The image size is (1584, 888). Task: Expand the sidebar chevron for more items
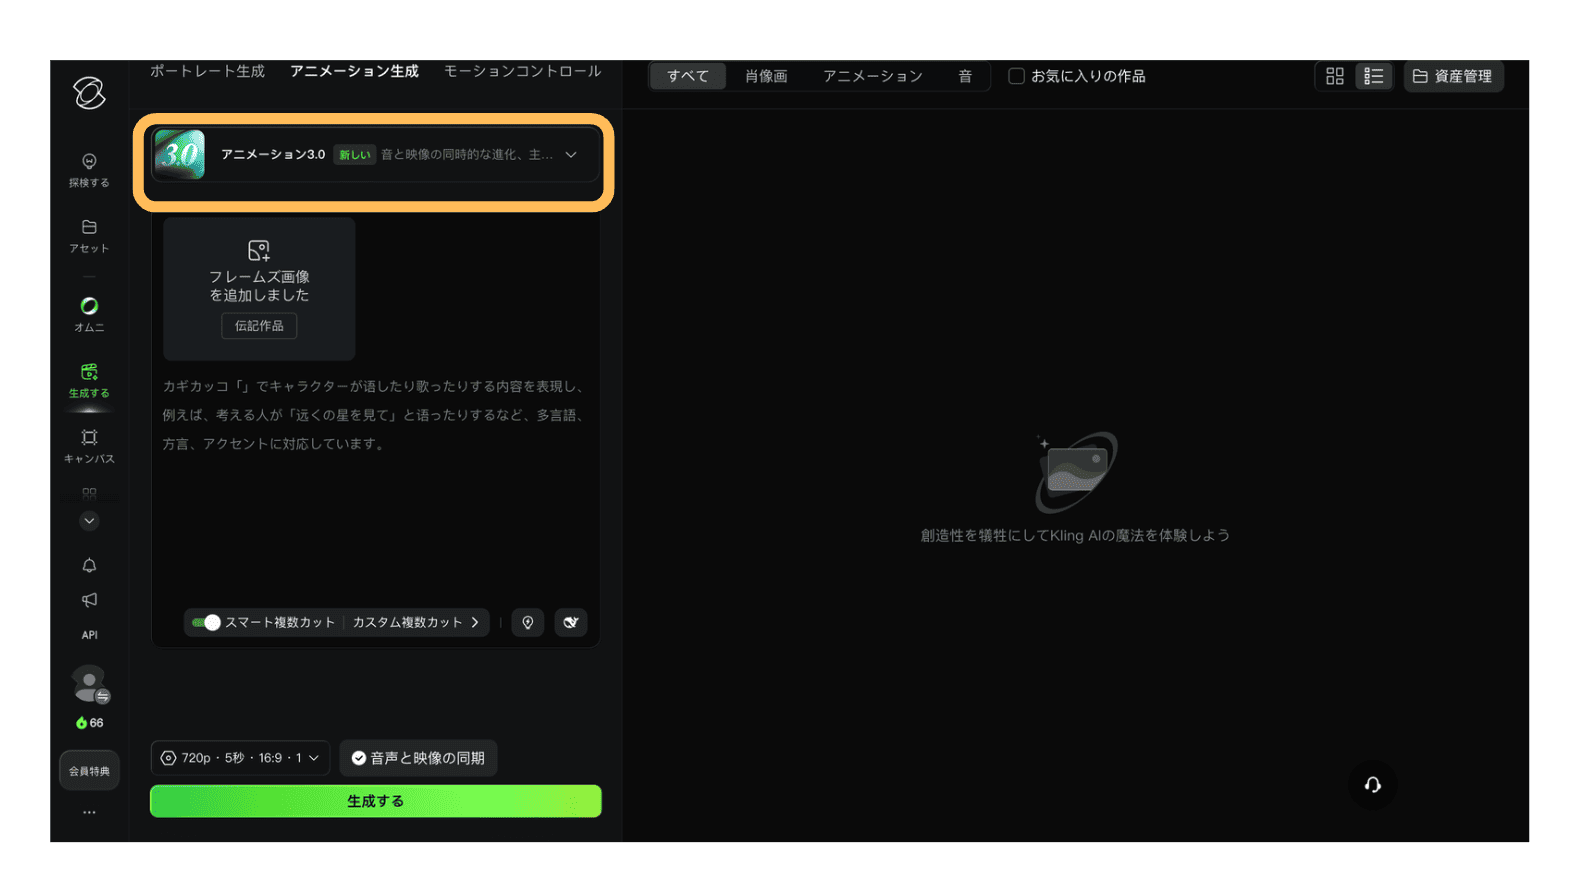pos(89,521)
